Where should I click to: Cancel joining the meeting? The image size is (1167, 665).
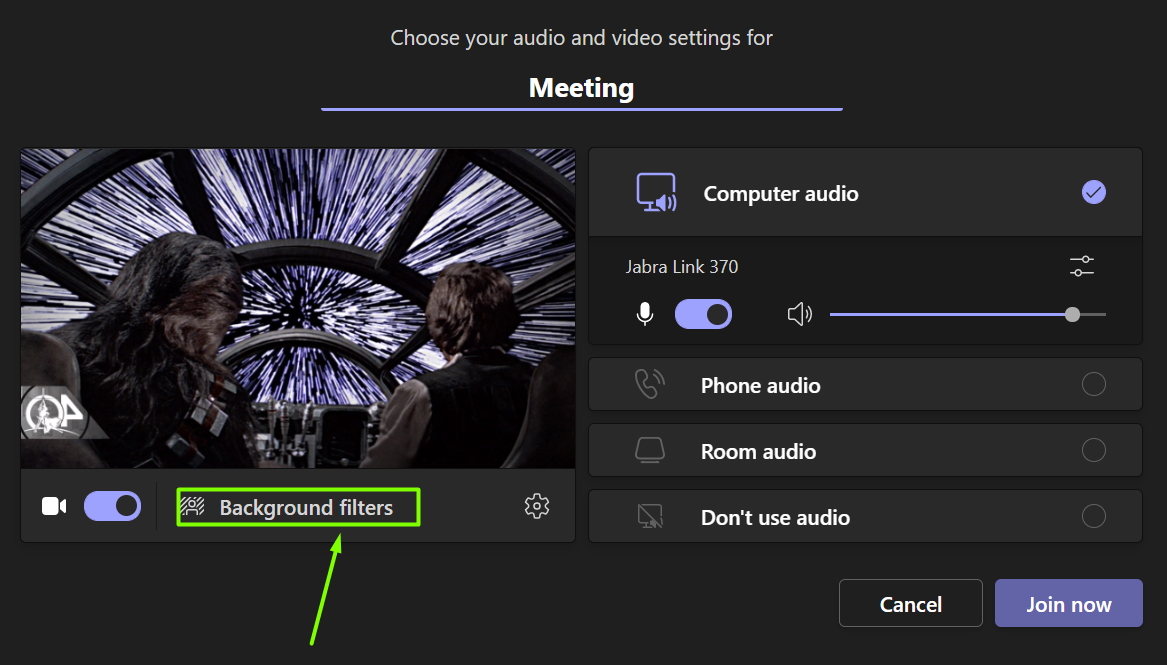911,603
